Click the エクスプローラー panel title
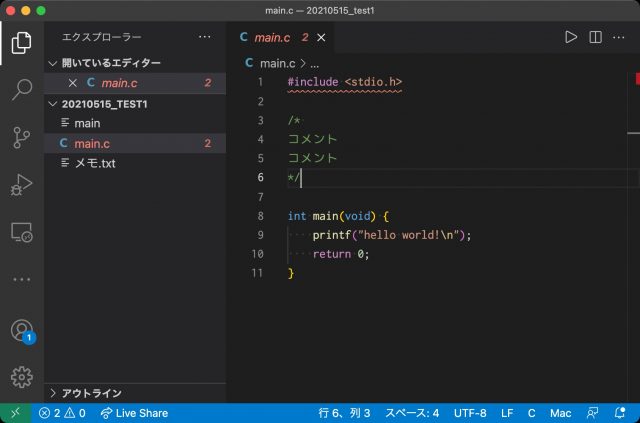This screenshot has width=640, height=423. click(x=102, y=37)
